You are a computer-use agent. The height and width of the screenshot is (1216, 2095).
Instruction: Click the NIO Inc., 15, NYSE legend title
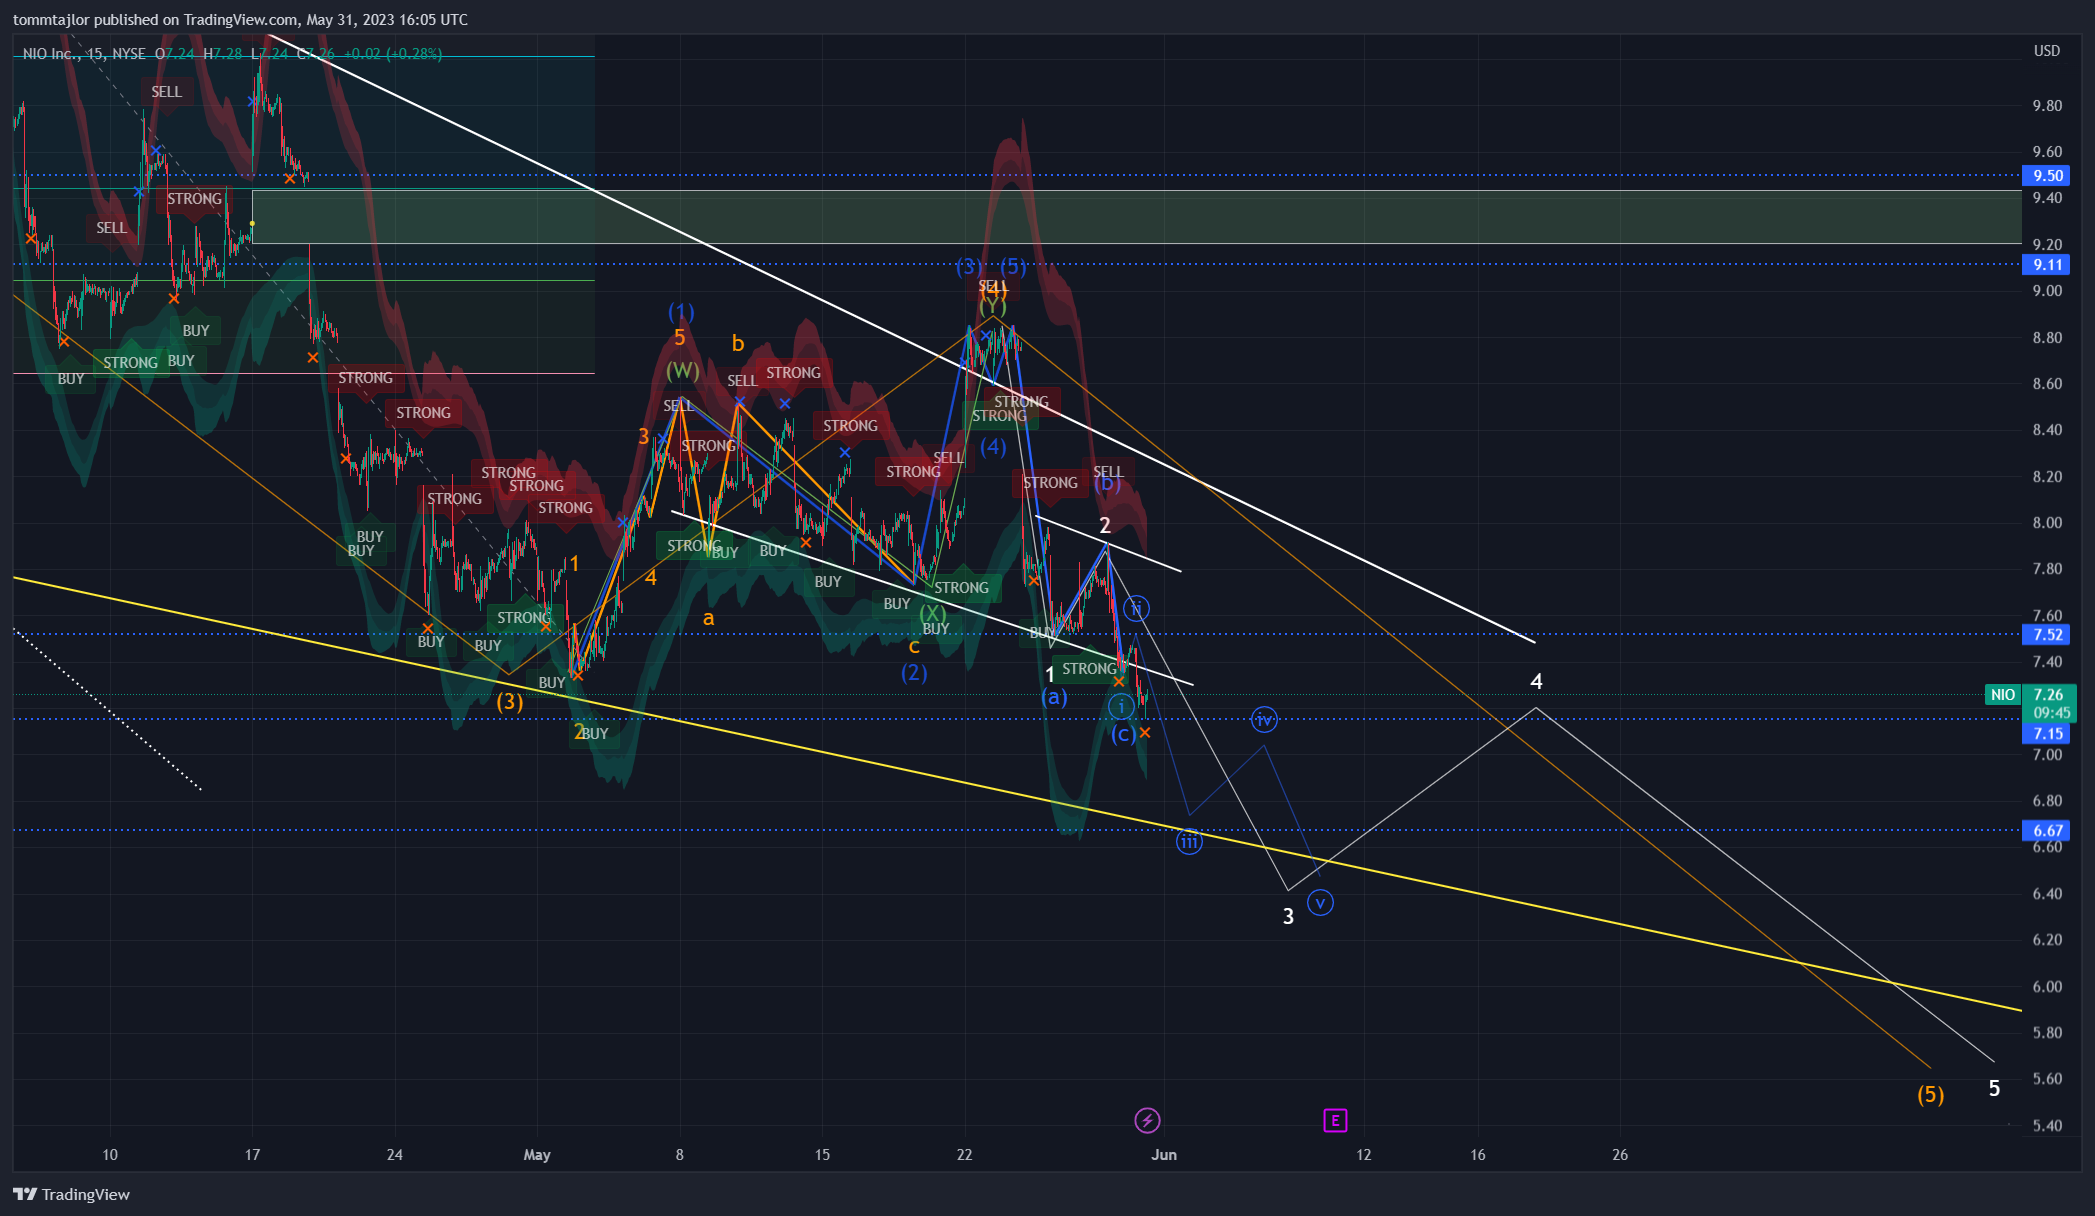click(84, 54)
